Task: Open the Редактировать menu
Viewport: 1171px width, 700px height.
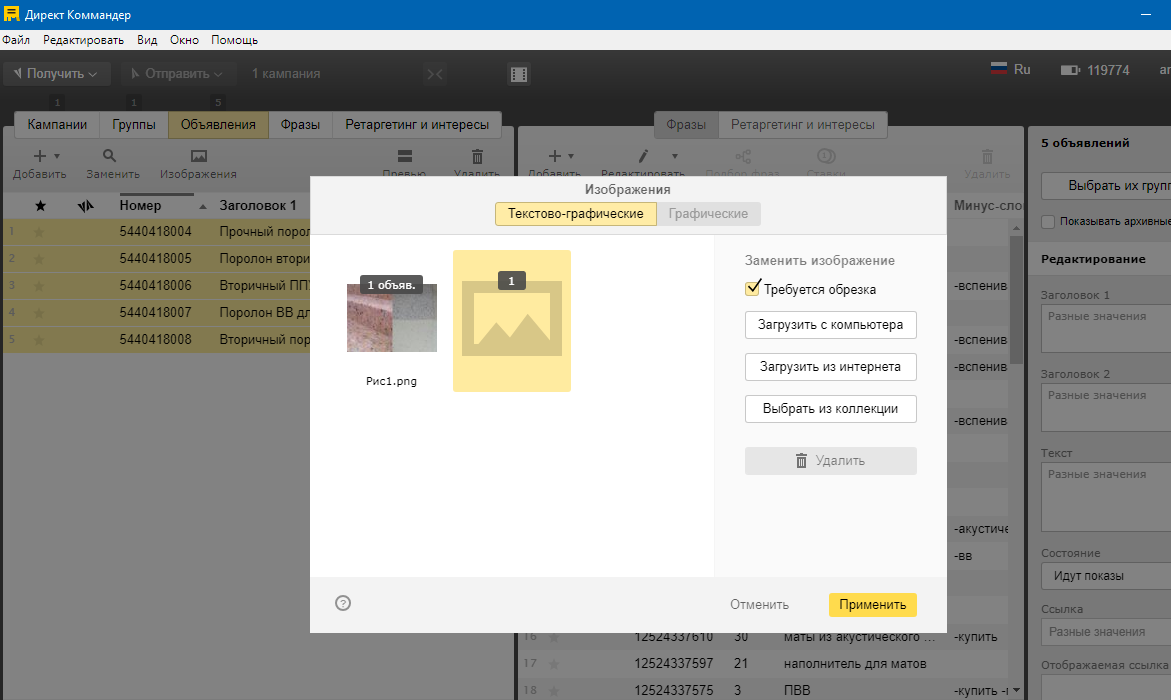Action: pyautogui.click(x=83, y=40)
